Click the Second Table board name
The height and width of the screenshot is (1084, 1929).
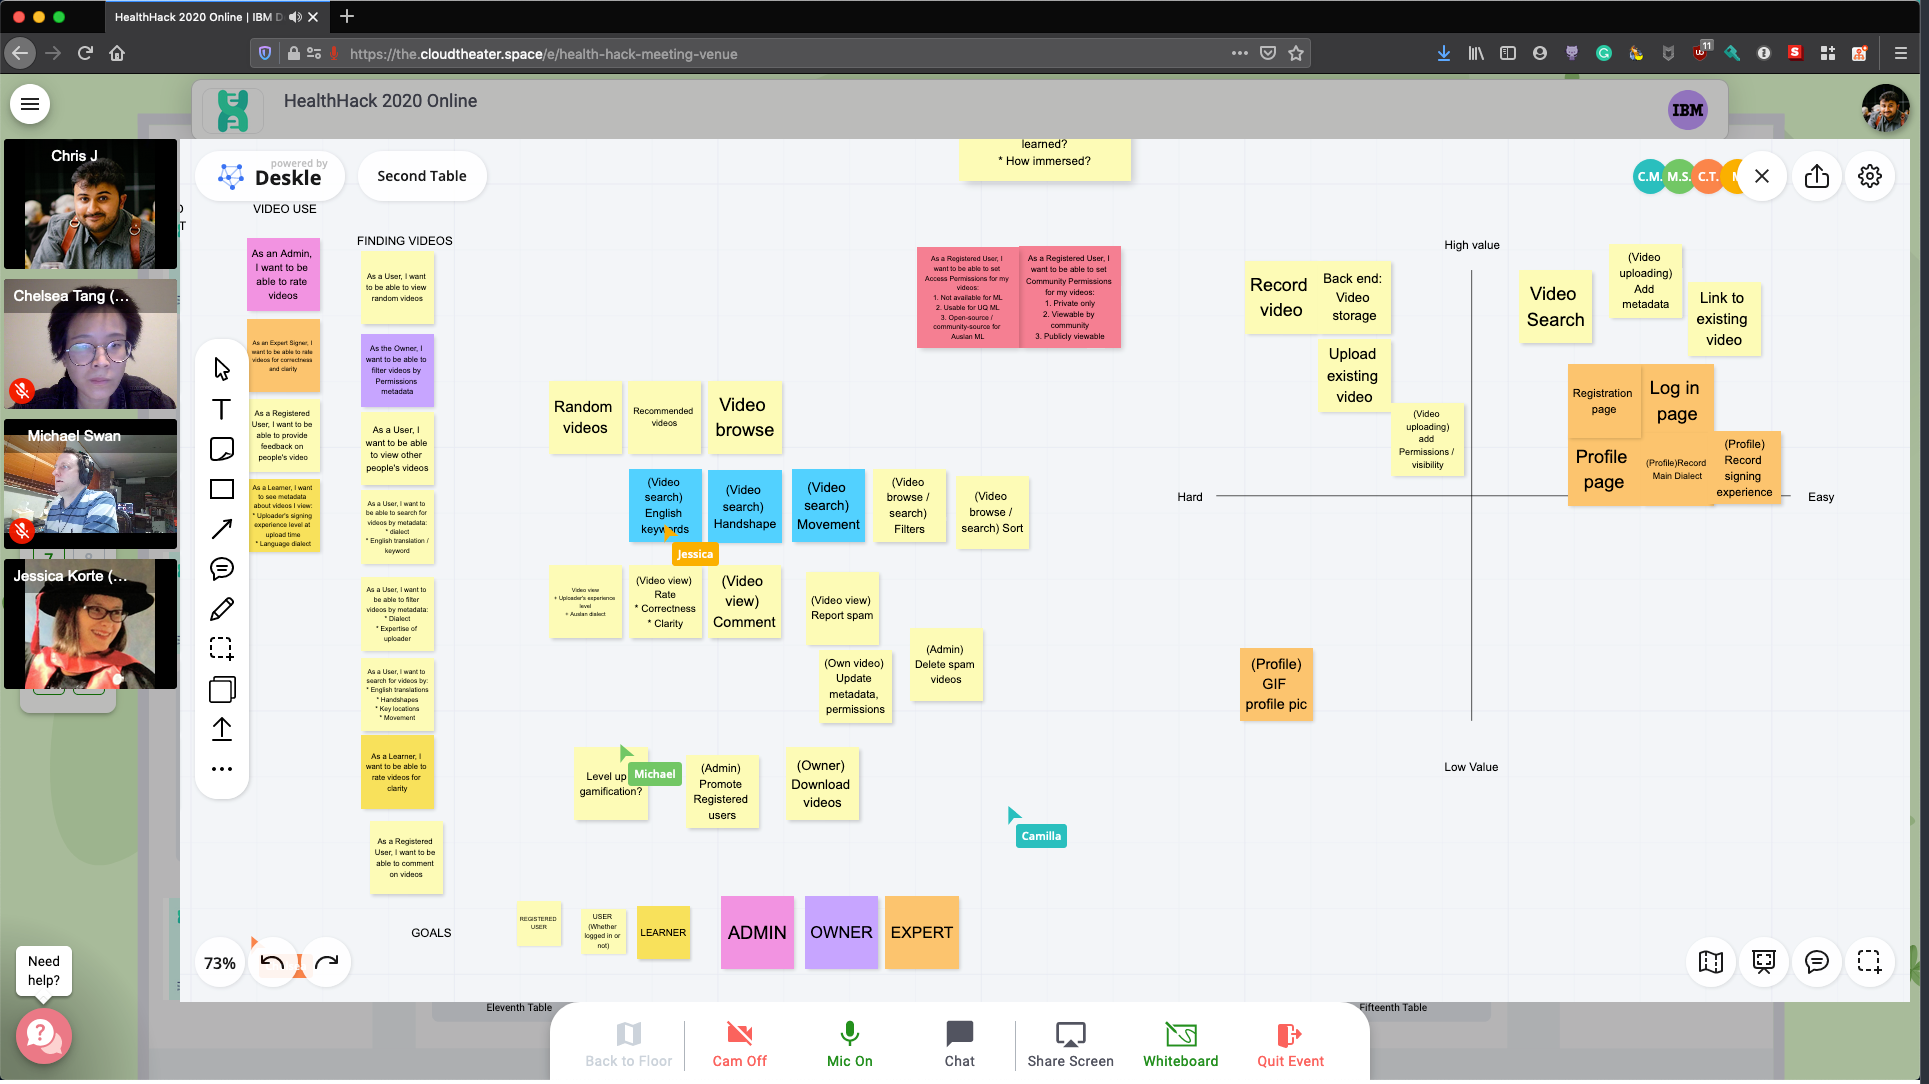[x=422, y=176]
